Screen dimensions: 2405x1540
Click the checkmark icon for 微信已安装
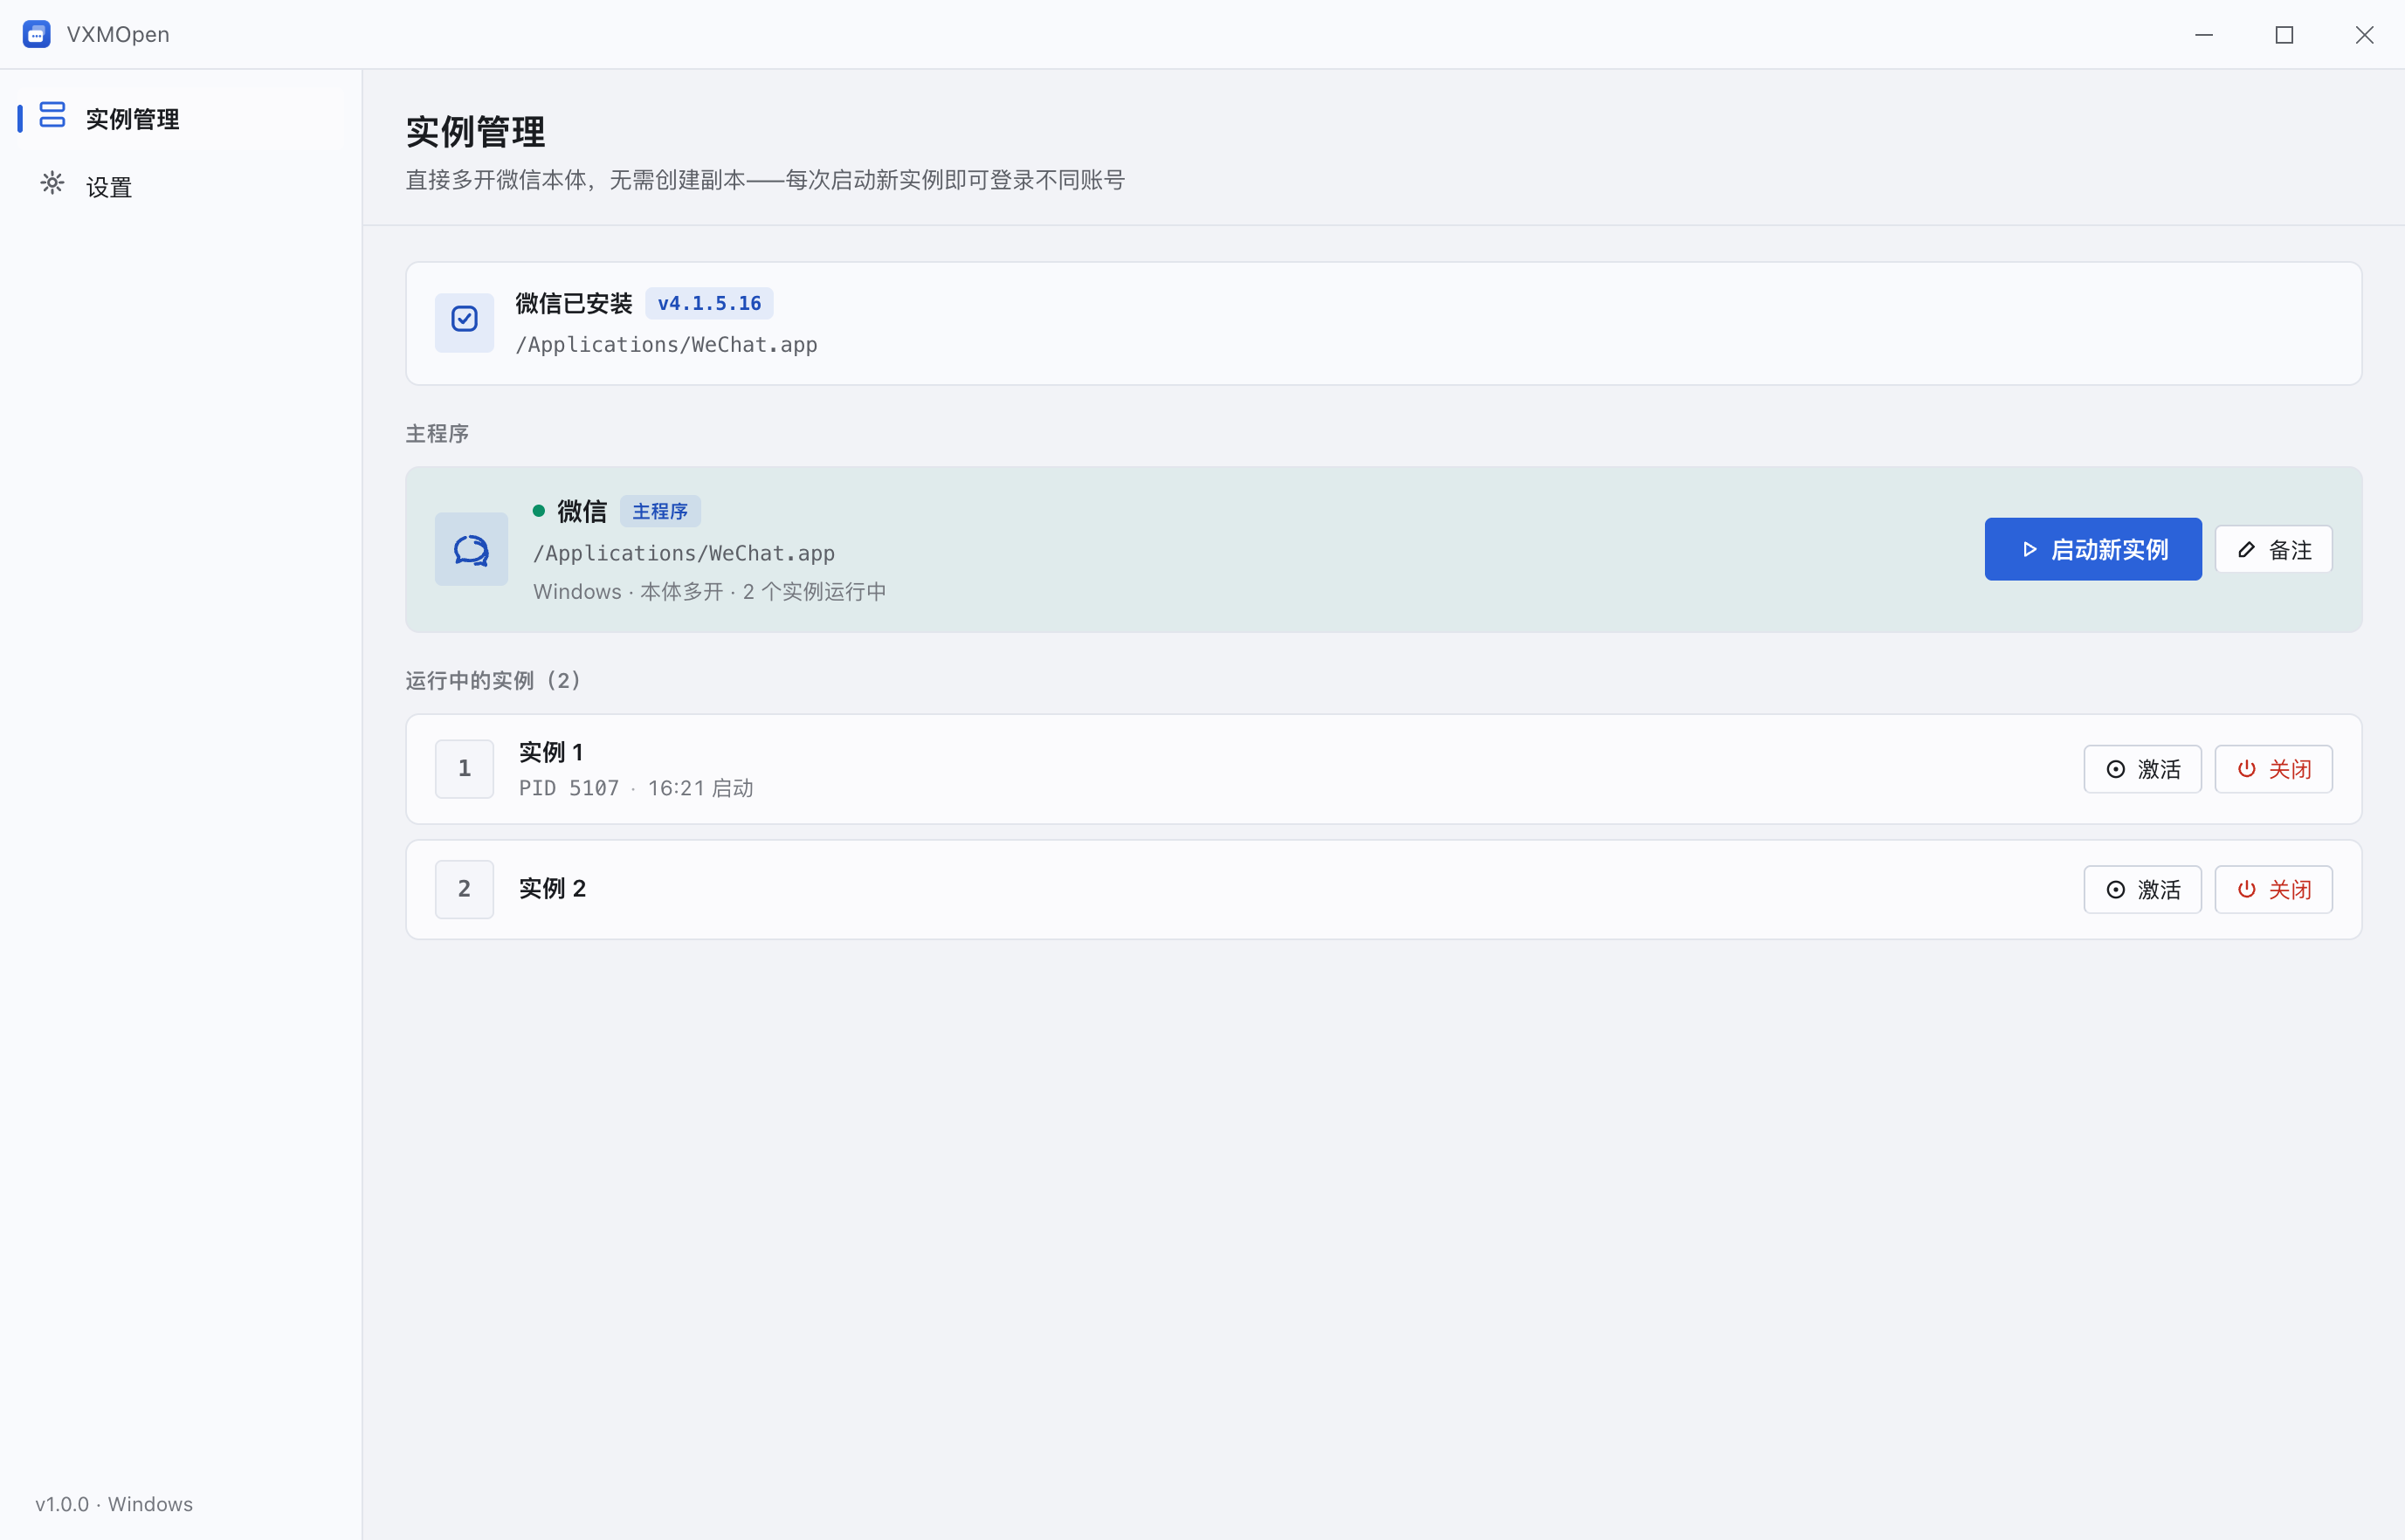pyautogui.click(x=464, y=321)
